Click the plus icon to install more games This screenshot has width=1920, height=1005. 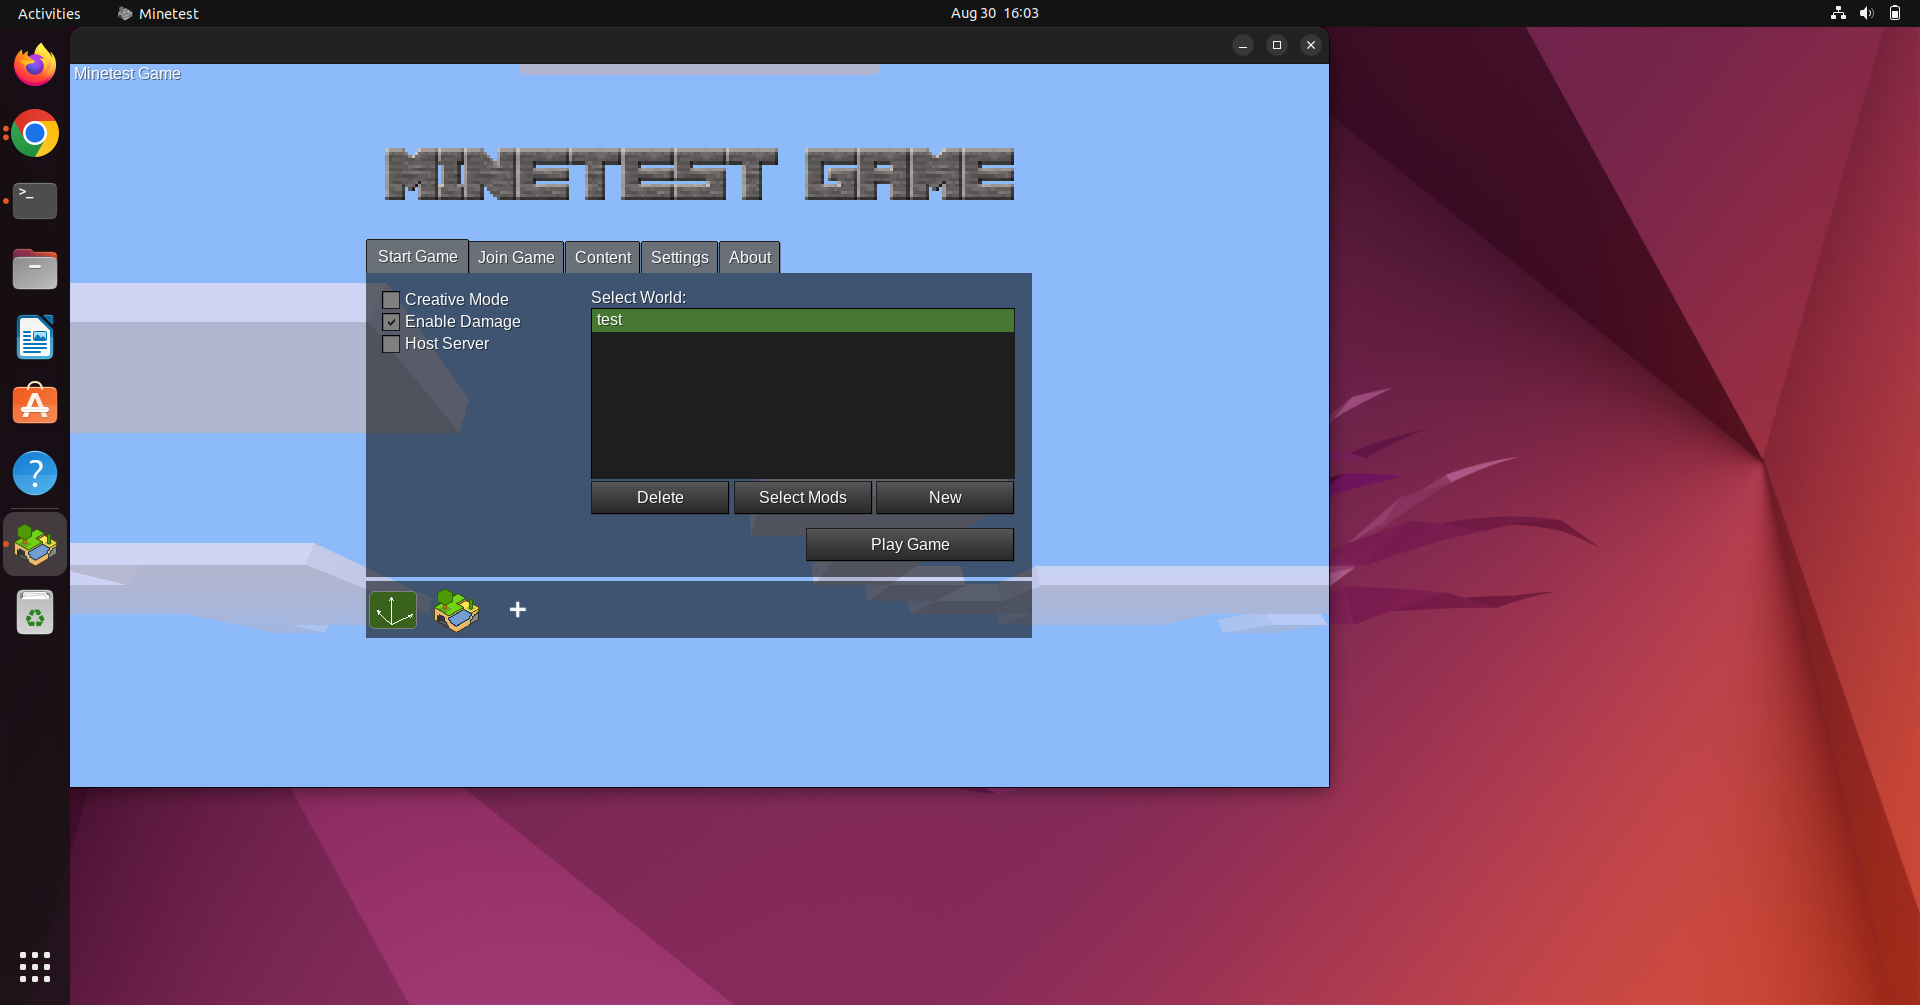(x=517, y=609)
